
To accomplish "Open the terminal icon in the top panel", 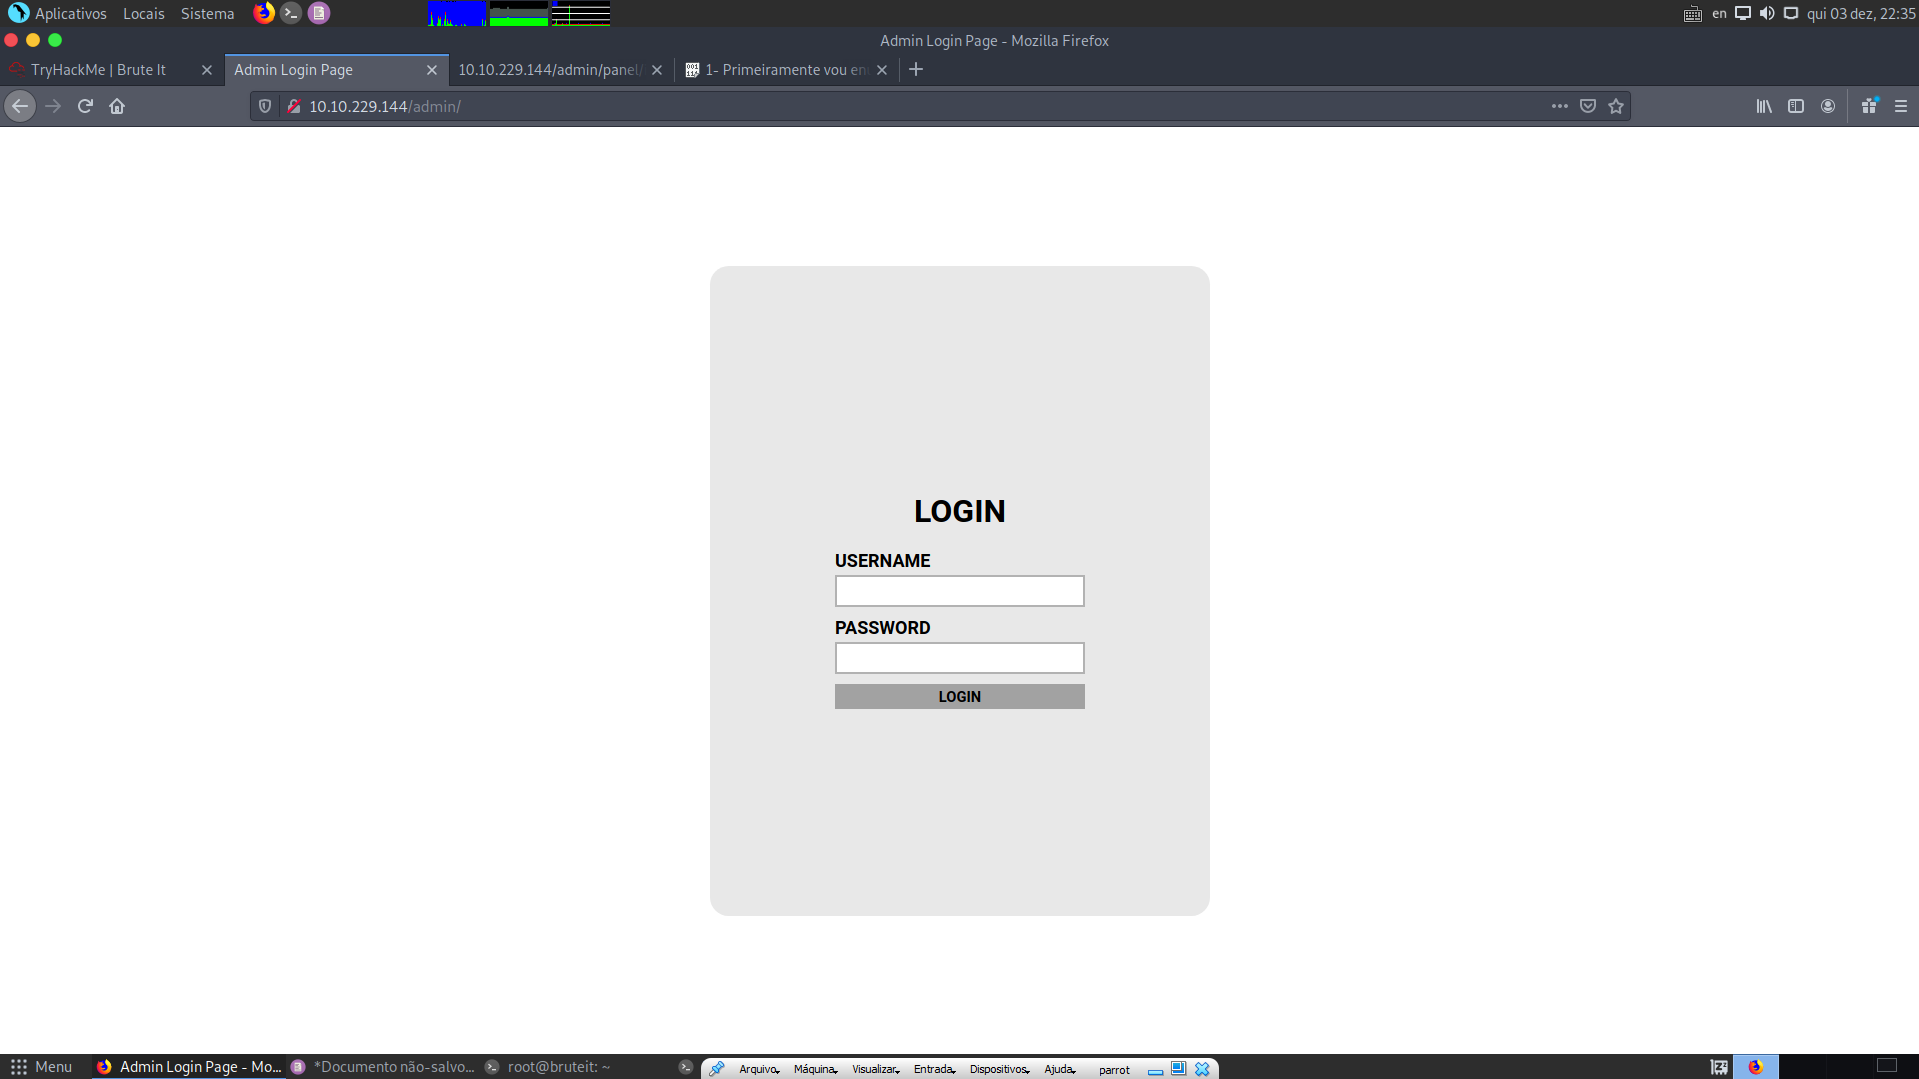I will pos(291,13).
